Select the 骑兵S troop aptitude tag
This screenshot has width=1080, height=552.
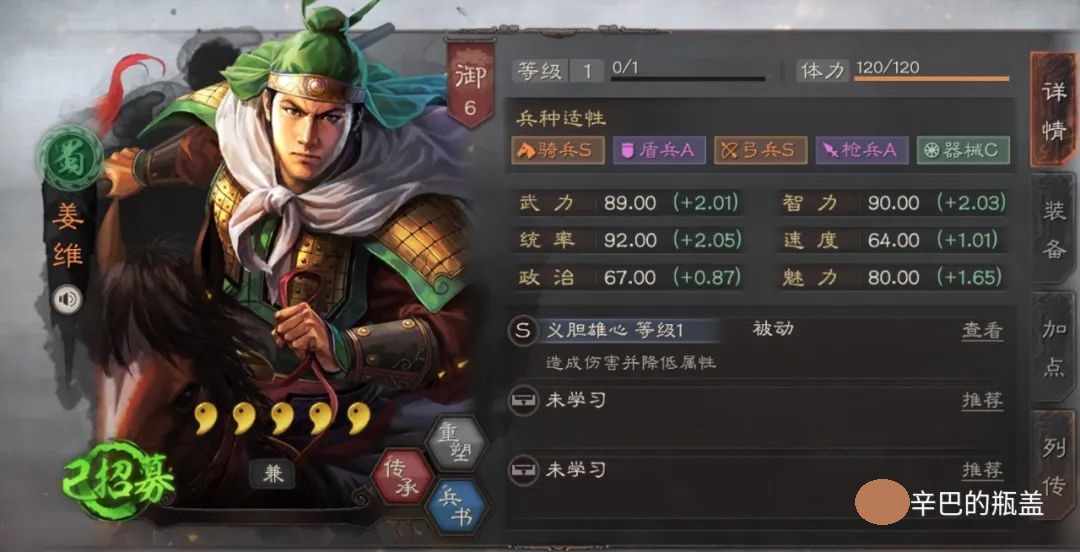(x=558, y=150)
